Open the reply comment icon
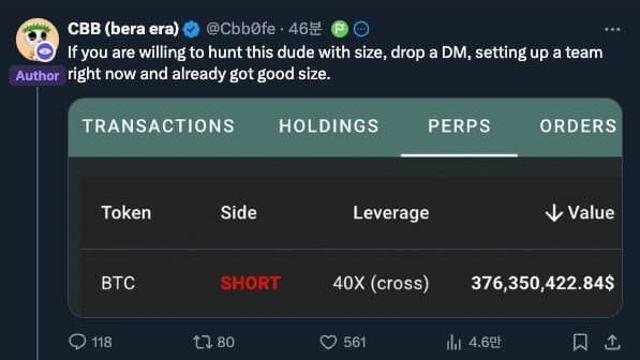Viewport: 640px width, 360px height. (x=78, y=342)
